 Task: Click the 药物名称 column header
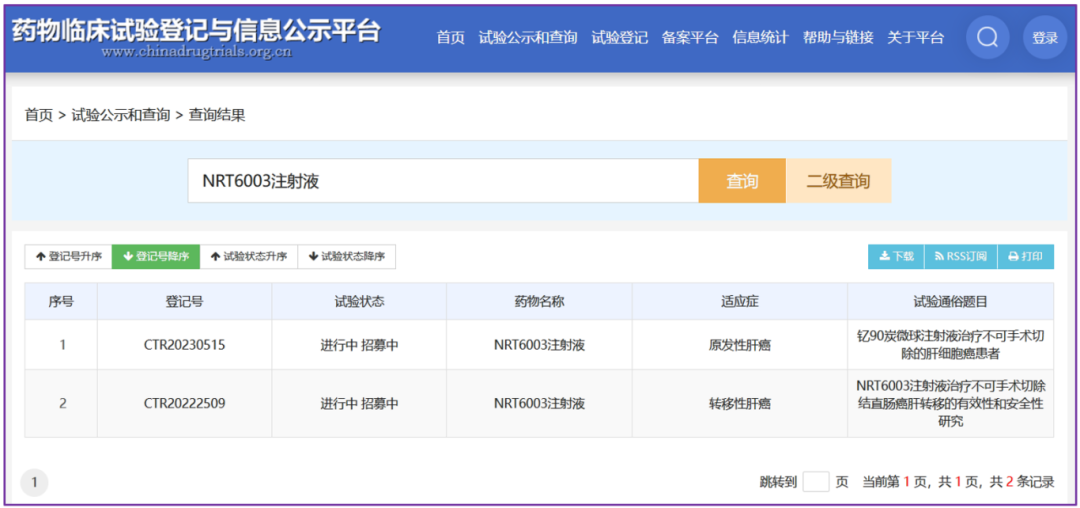[539, 301]
